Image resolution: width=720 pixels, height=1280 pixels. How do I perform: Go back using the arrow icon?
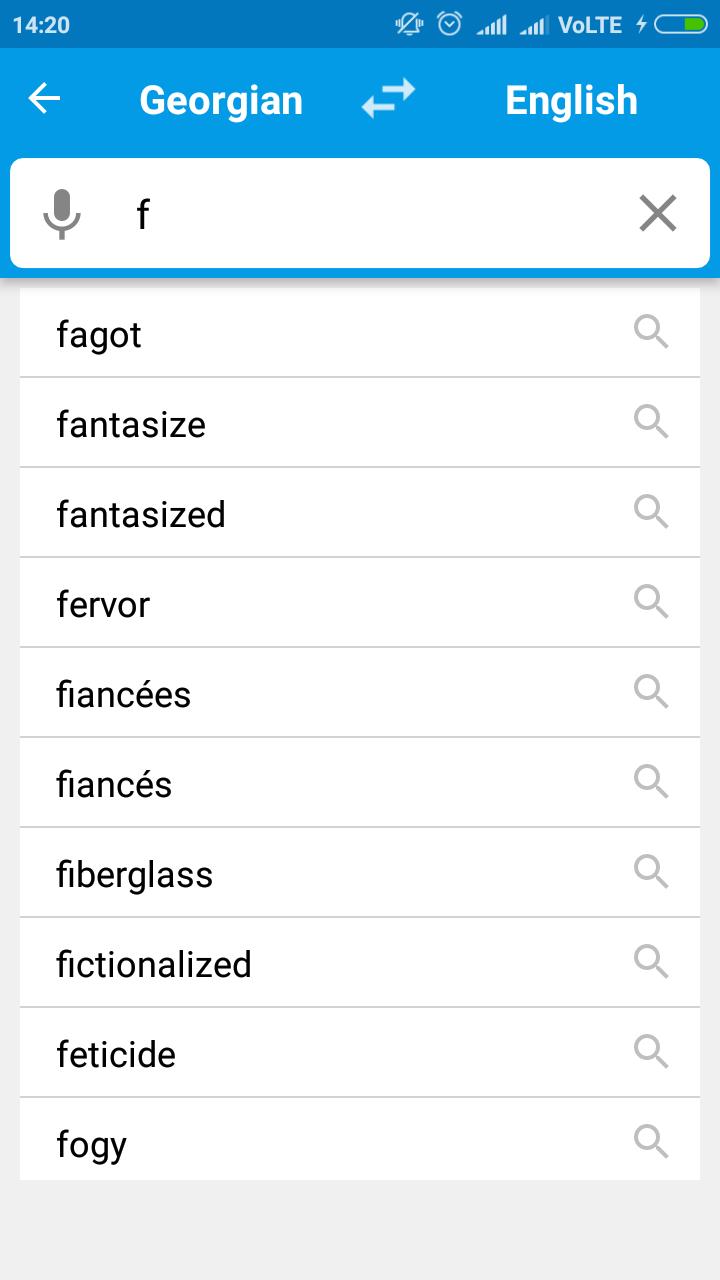tap(44, 98)
